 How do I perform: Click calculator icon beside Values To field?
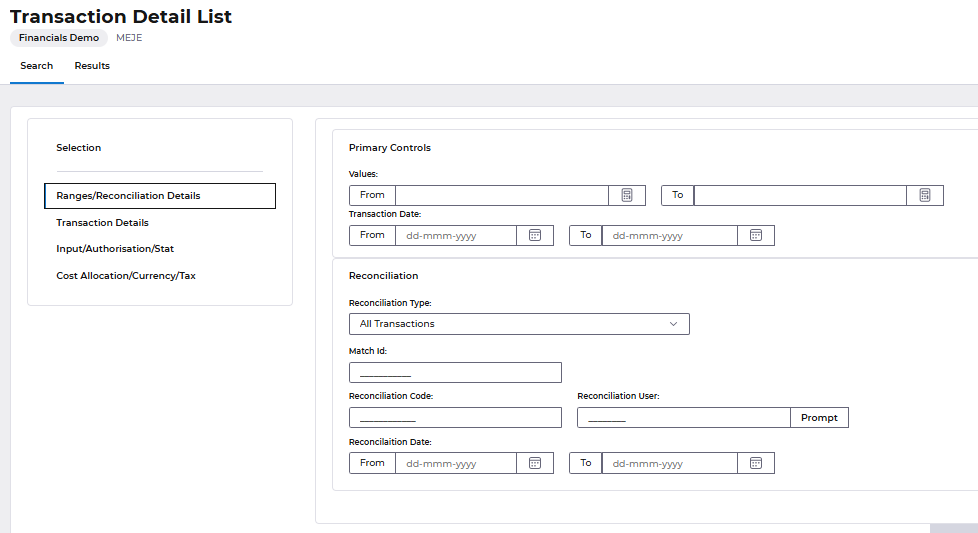925,195
